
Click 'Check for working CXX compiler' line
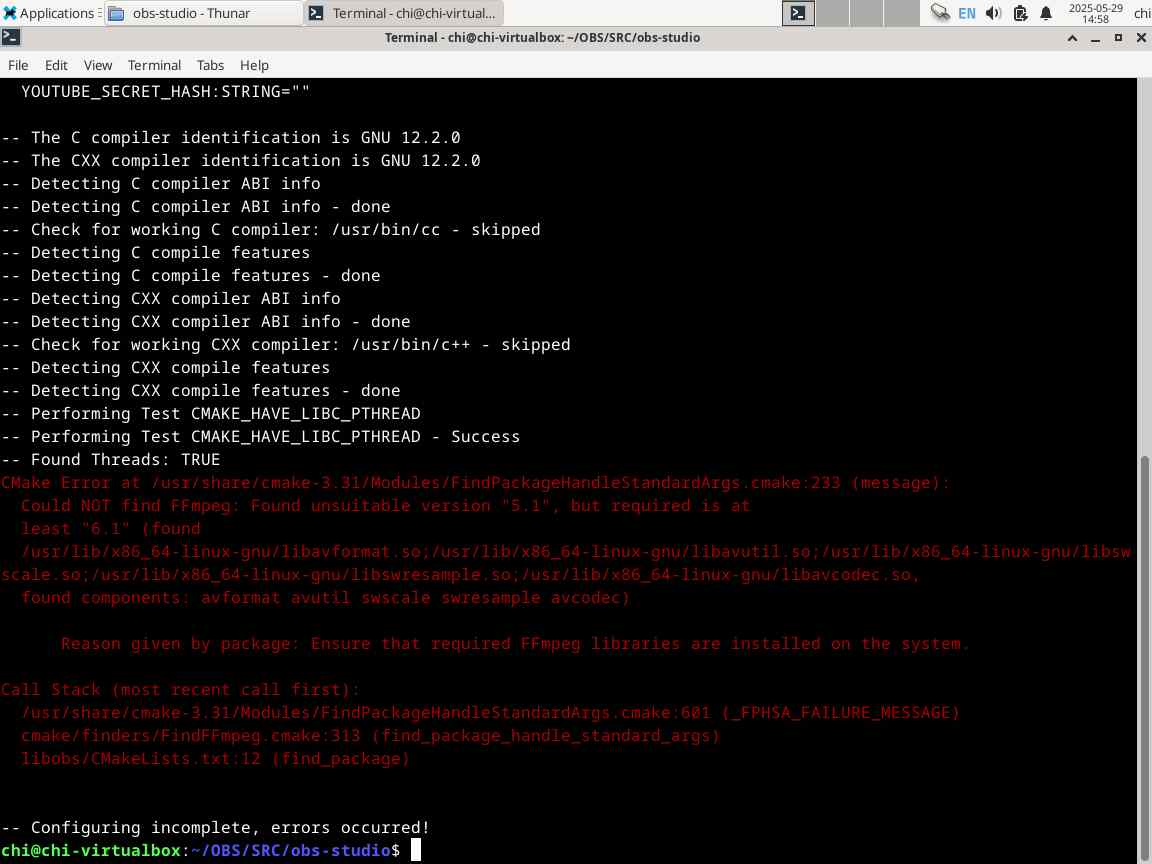pyautogui.click(x=285, y=345)
